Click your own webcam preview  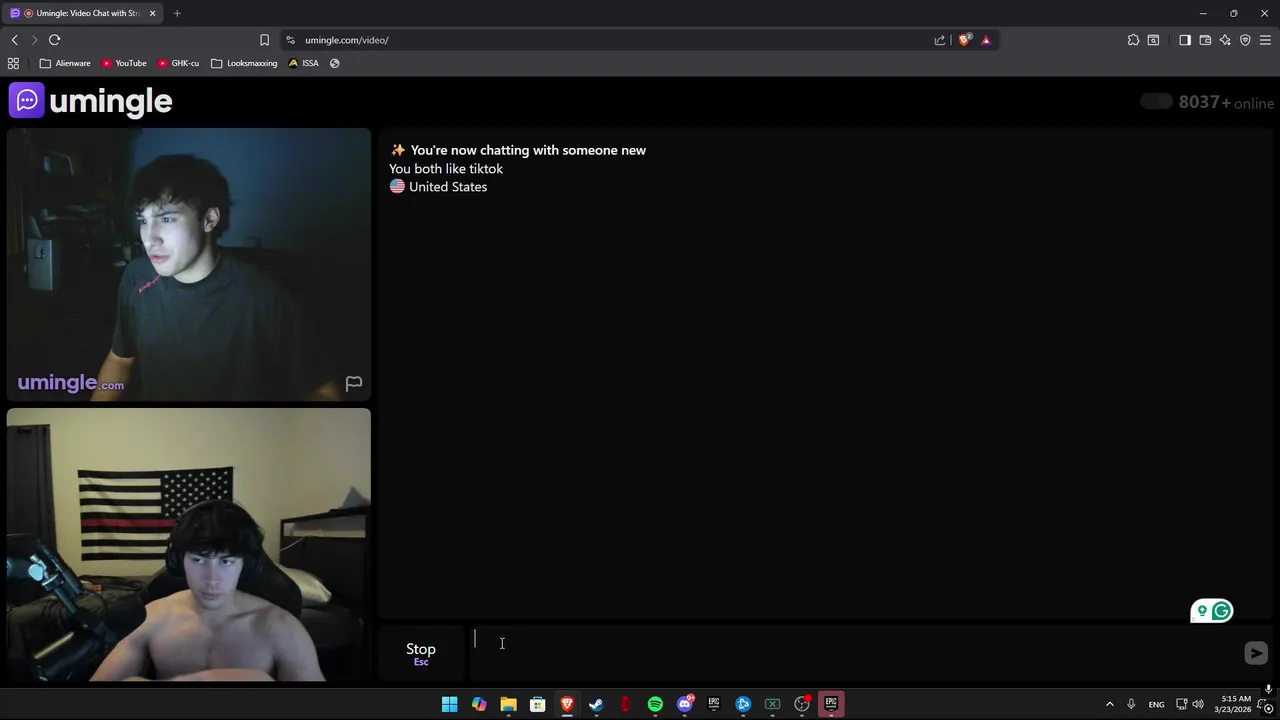tap(189, 545)
